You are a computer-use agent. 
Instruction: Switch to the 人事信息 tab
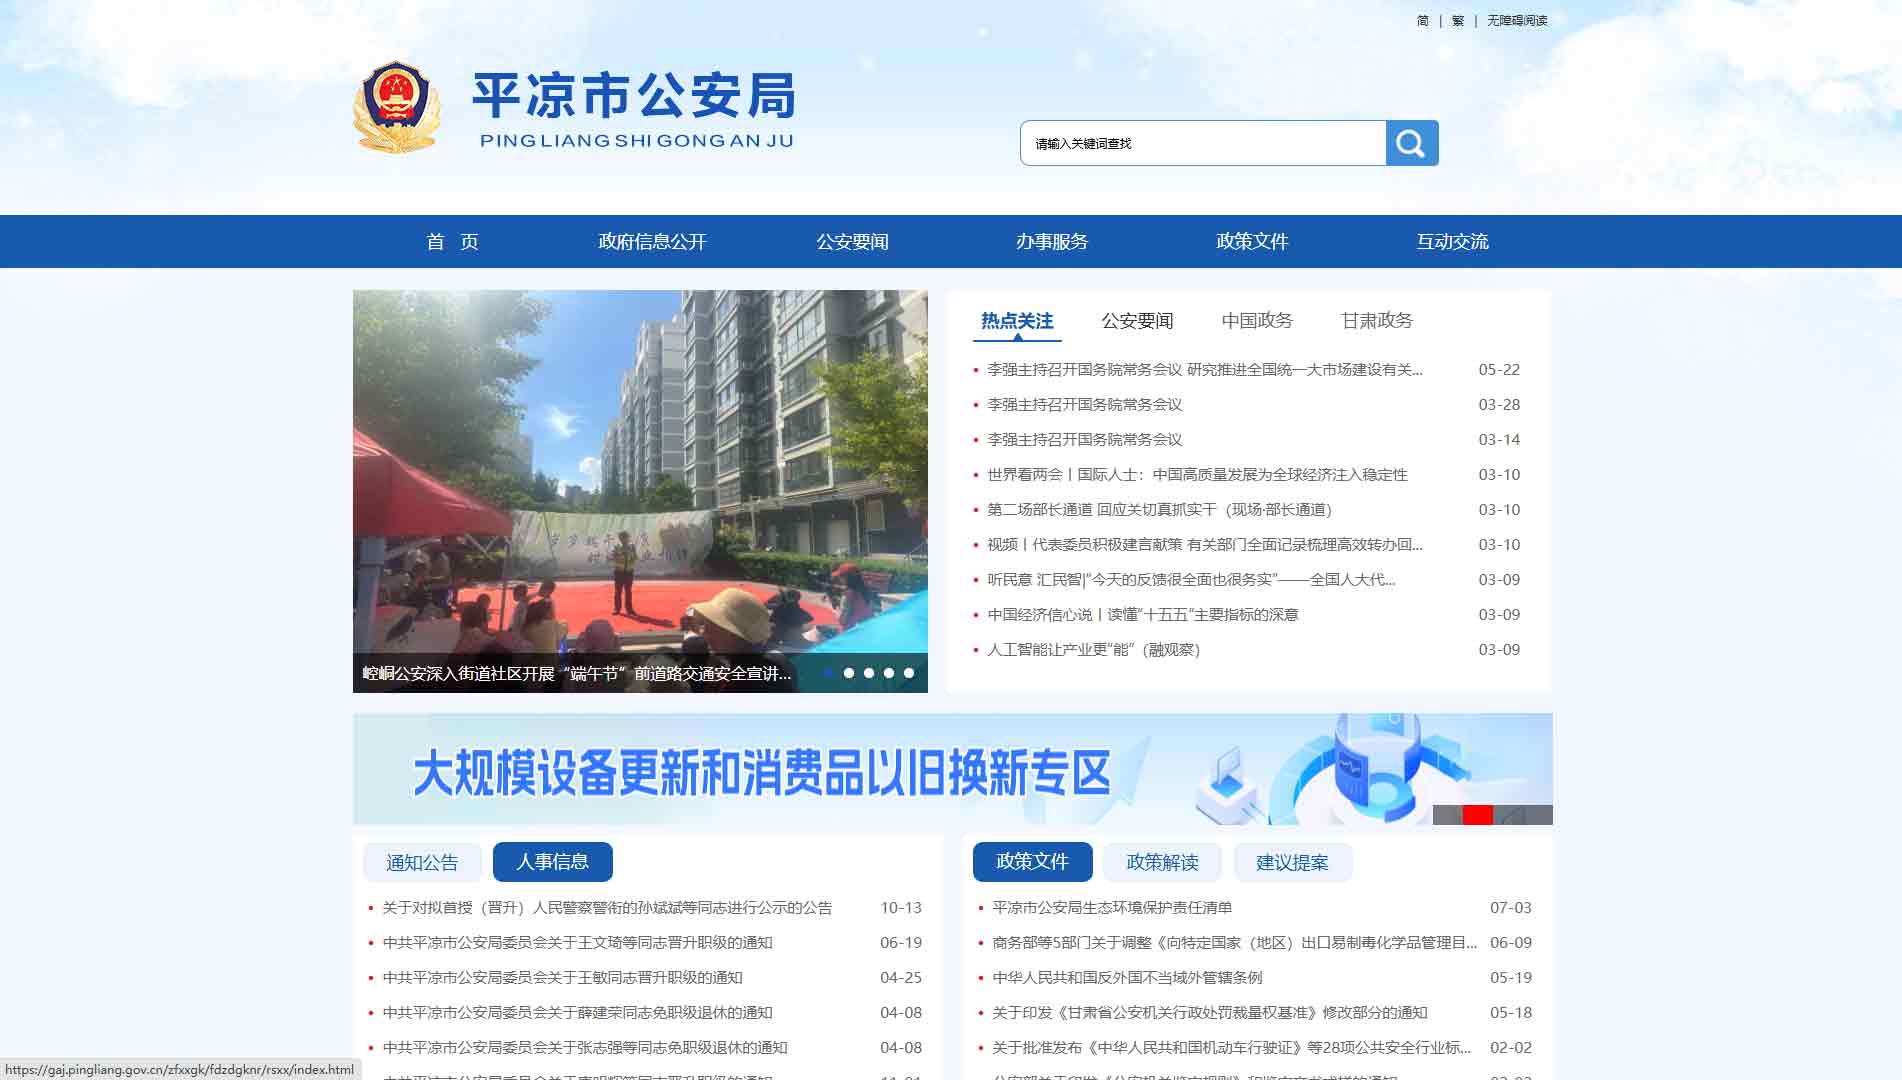[x=552, y=862]
